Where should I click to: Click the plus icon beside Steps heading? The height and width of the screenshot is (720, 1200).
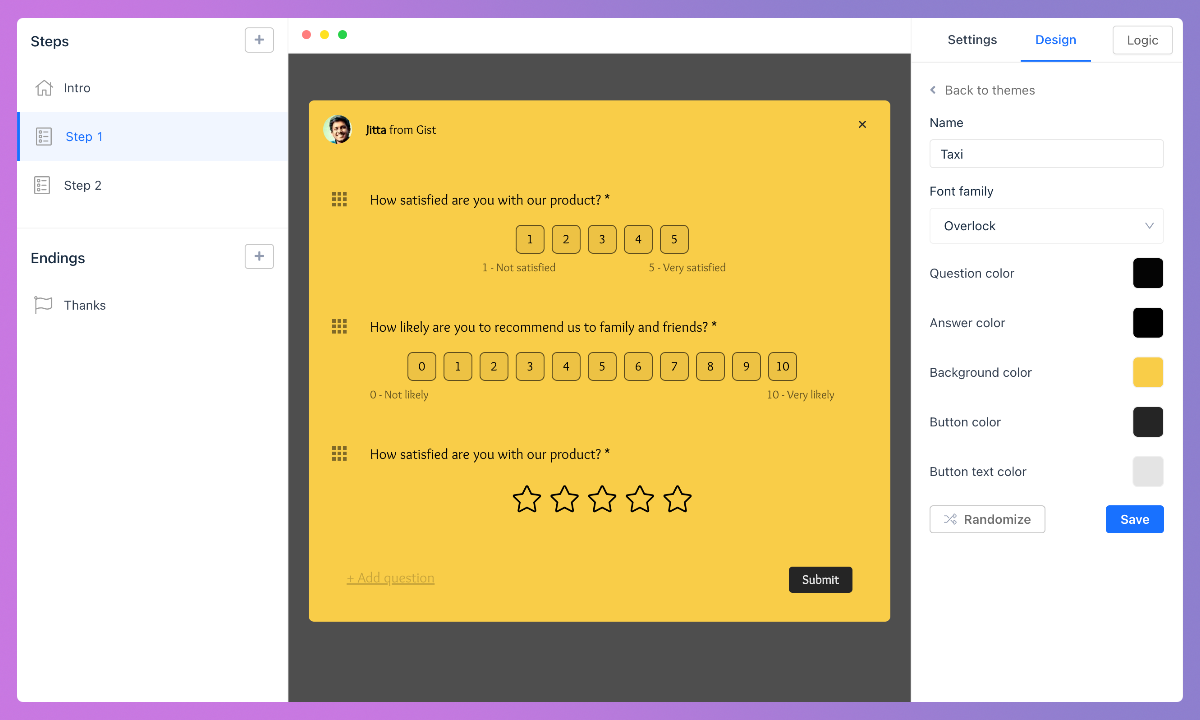[259, 40]
